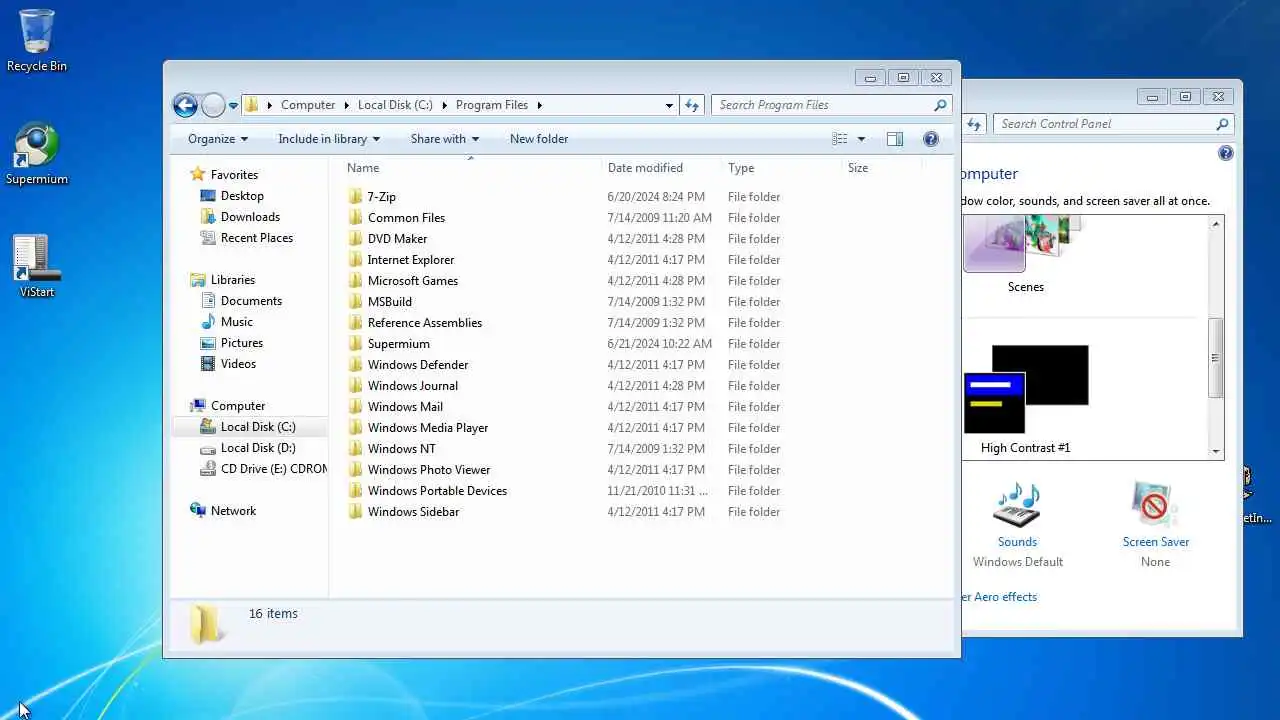This screenshot has width=1280, height=720.
Task: Open Explorer help question mark icon
Action: [x=931, y=139]
